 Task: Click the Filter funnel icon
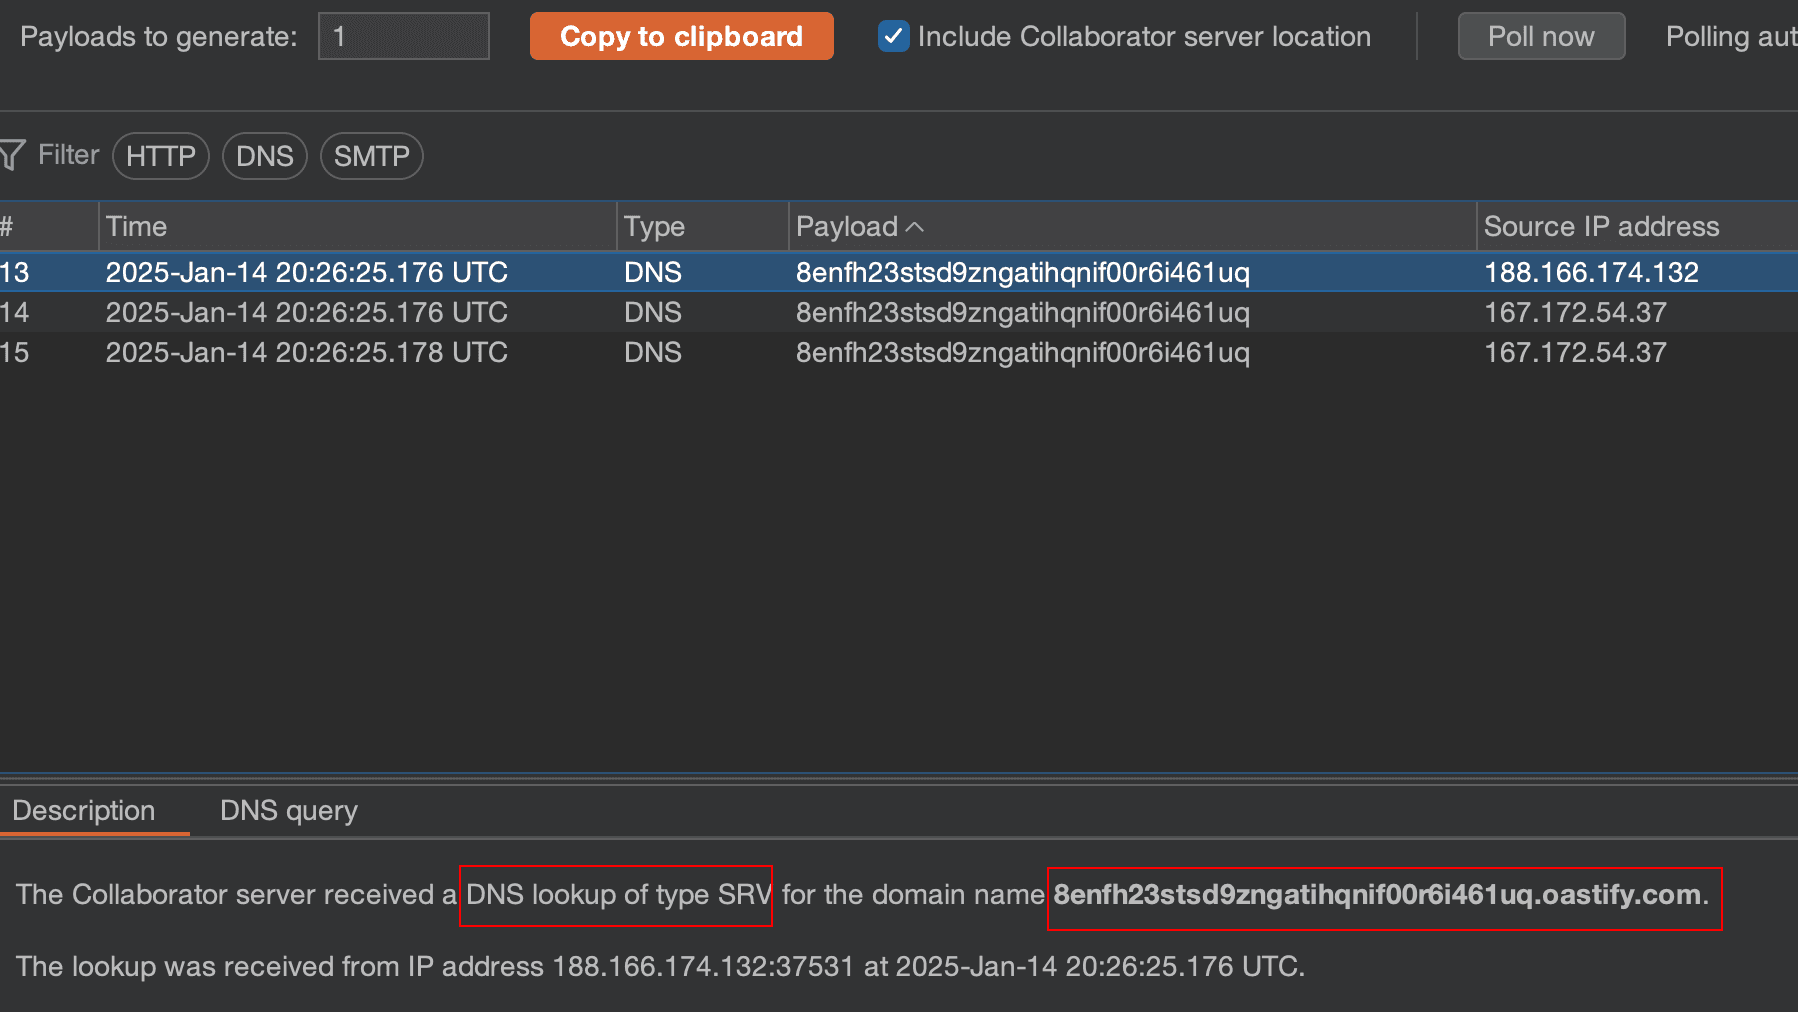coord(12,156)
